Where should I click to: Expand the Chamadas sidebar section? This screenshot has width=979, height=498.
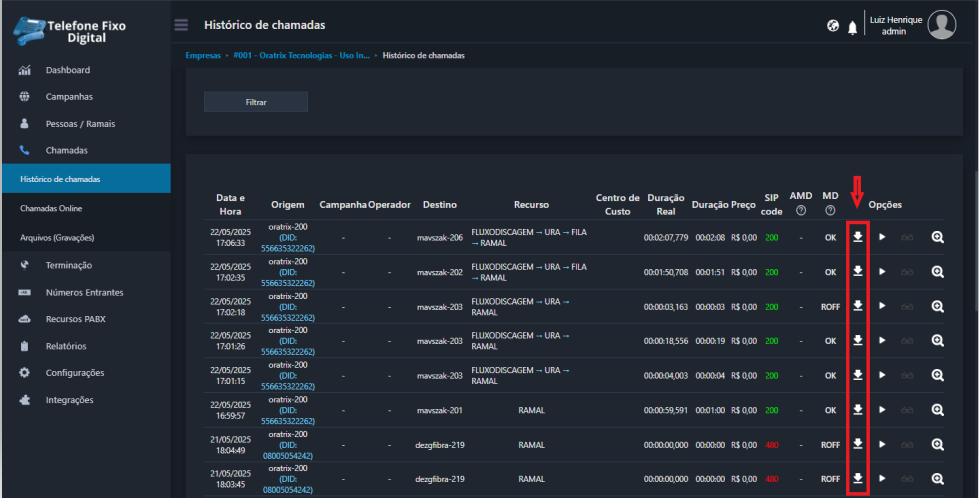66,150
